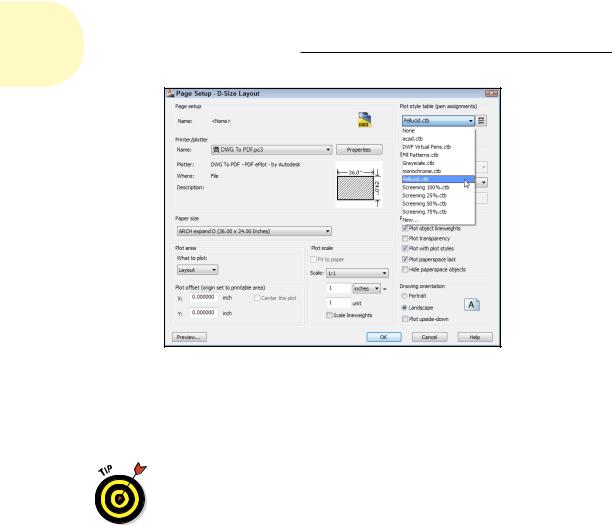
Task: Choose Screening 100%.ctb option
Action: (438, 188)
